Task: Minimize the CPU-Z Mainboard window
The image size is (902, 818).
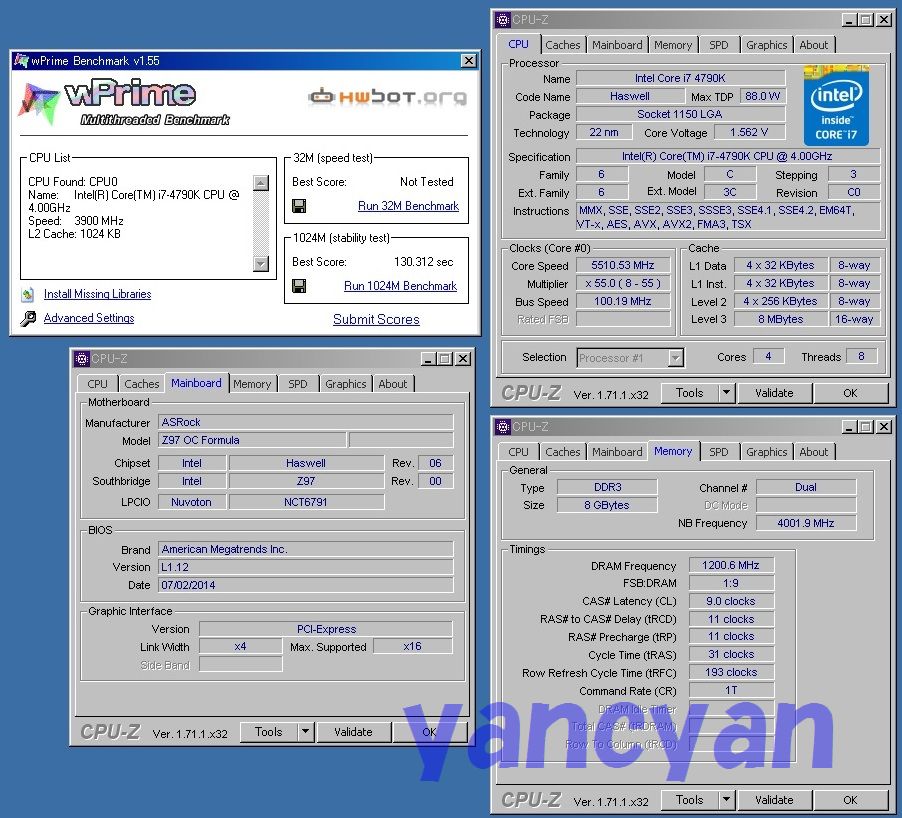Action: (427, 359)
